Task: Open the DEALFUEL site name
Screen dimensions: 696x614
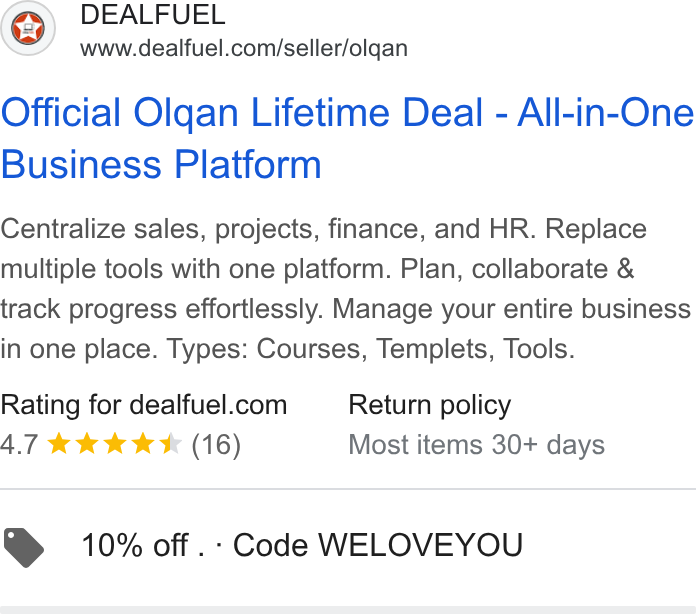Action: (153, 15)
